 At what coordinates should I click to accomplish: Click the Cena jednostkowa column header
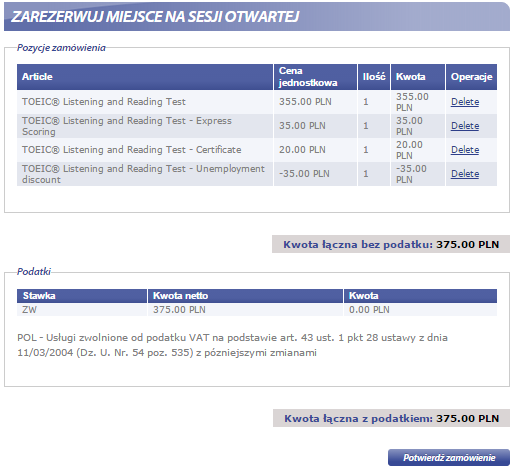[x=315, y=77]
